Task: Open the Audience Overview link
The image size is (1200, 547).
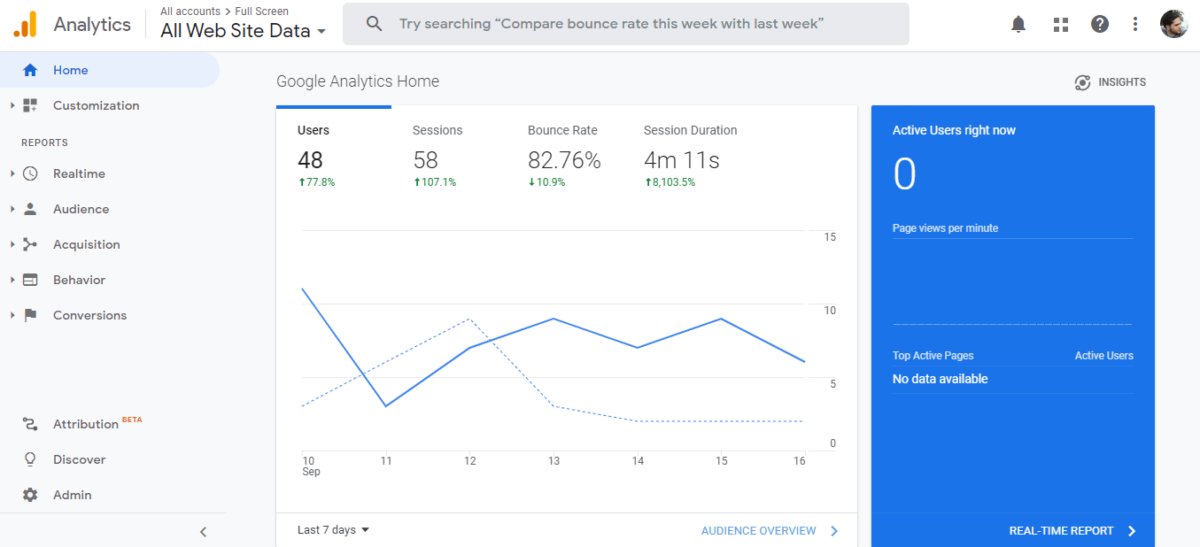Action: coord(769,531)
